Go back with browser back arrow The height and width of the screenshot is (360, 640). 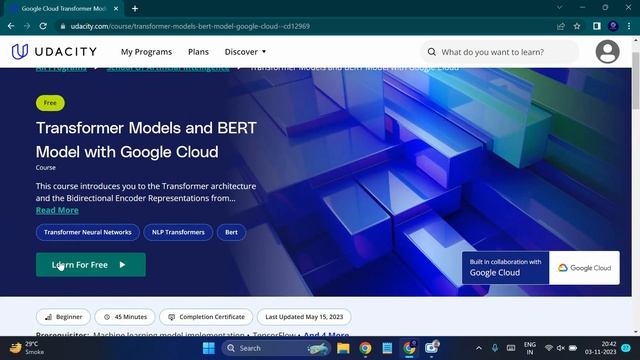11,26
